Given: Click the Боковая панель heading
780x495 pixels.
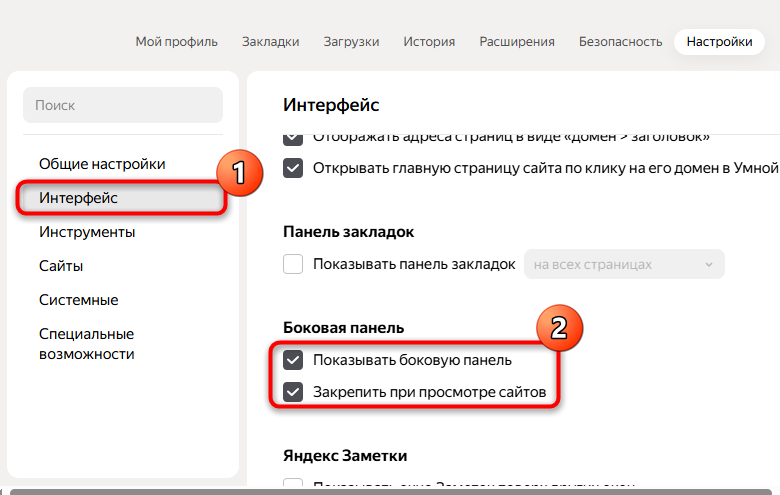Looking at the screenshot, I should pyautogui.click(x=343, y=328).
